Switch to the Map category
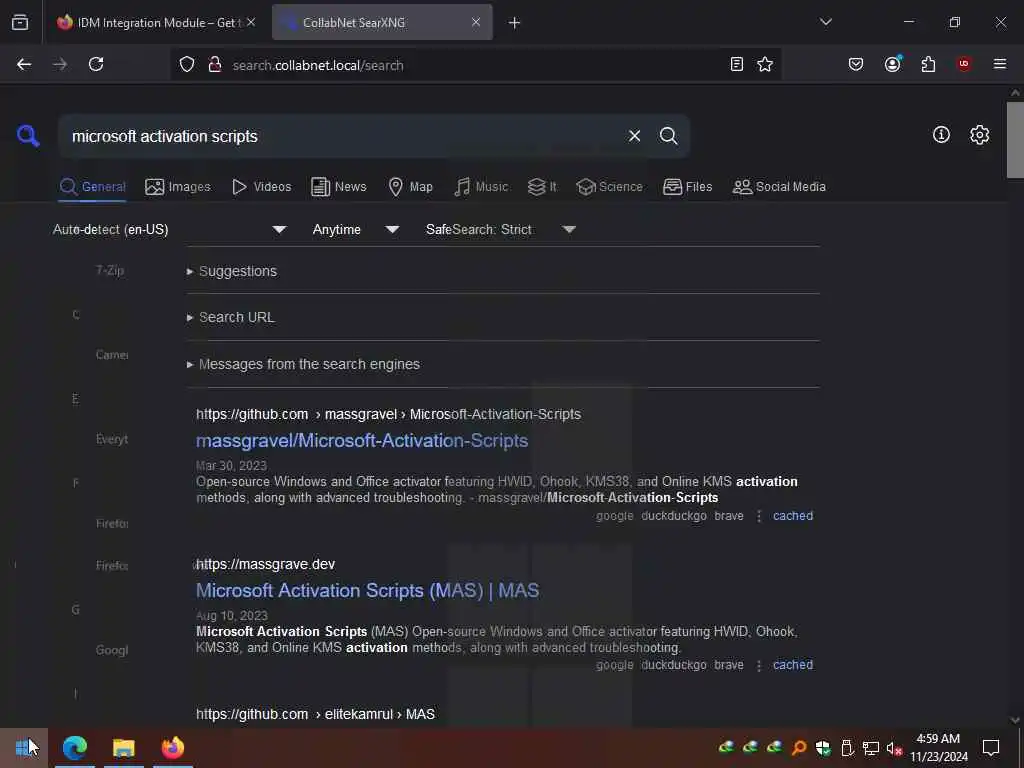This screenshot has height=768, width=1024. [410, 187]
